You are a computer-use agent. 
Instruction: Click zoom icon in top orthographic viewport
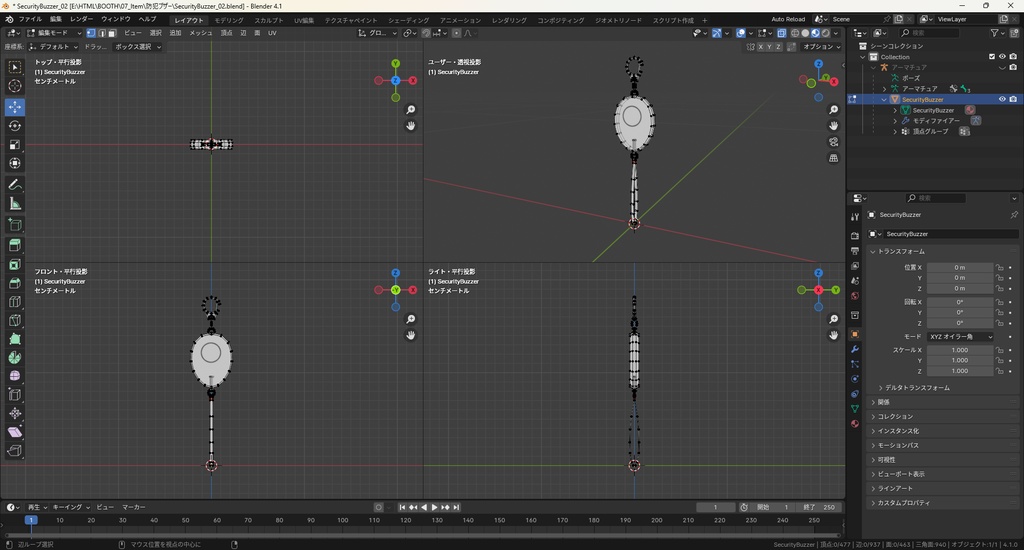point(411,110)
